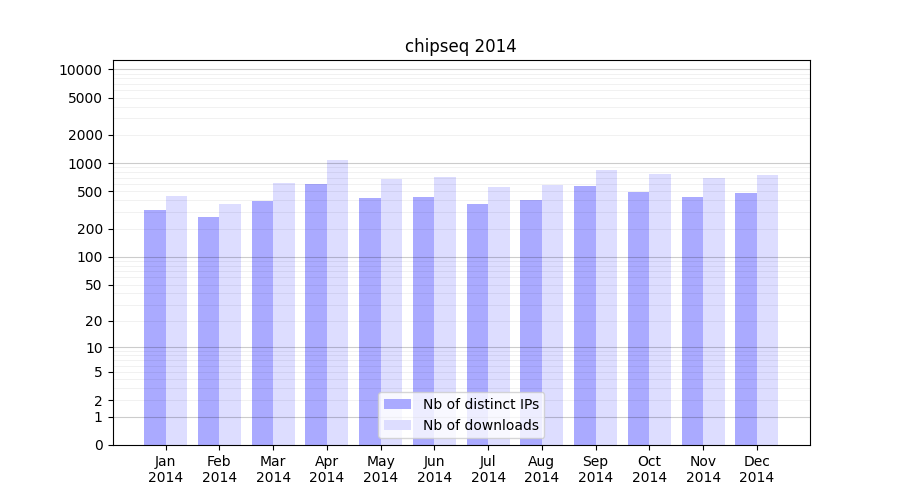This screenshot has height=500, width=900.
Task: Click the "Jan 2014" x-axis label
Action: (166, 469)
